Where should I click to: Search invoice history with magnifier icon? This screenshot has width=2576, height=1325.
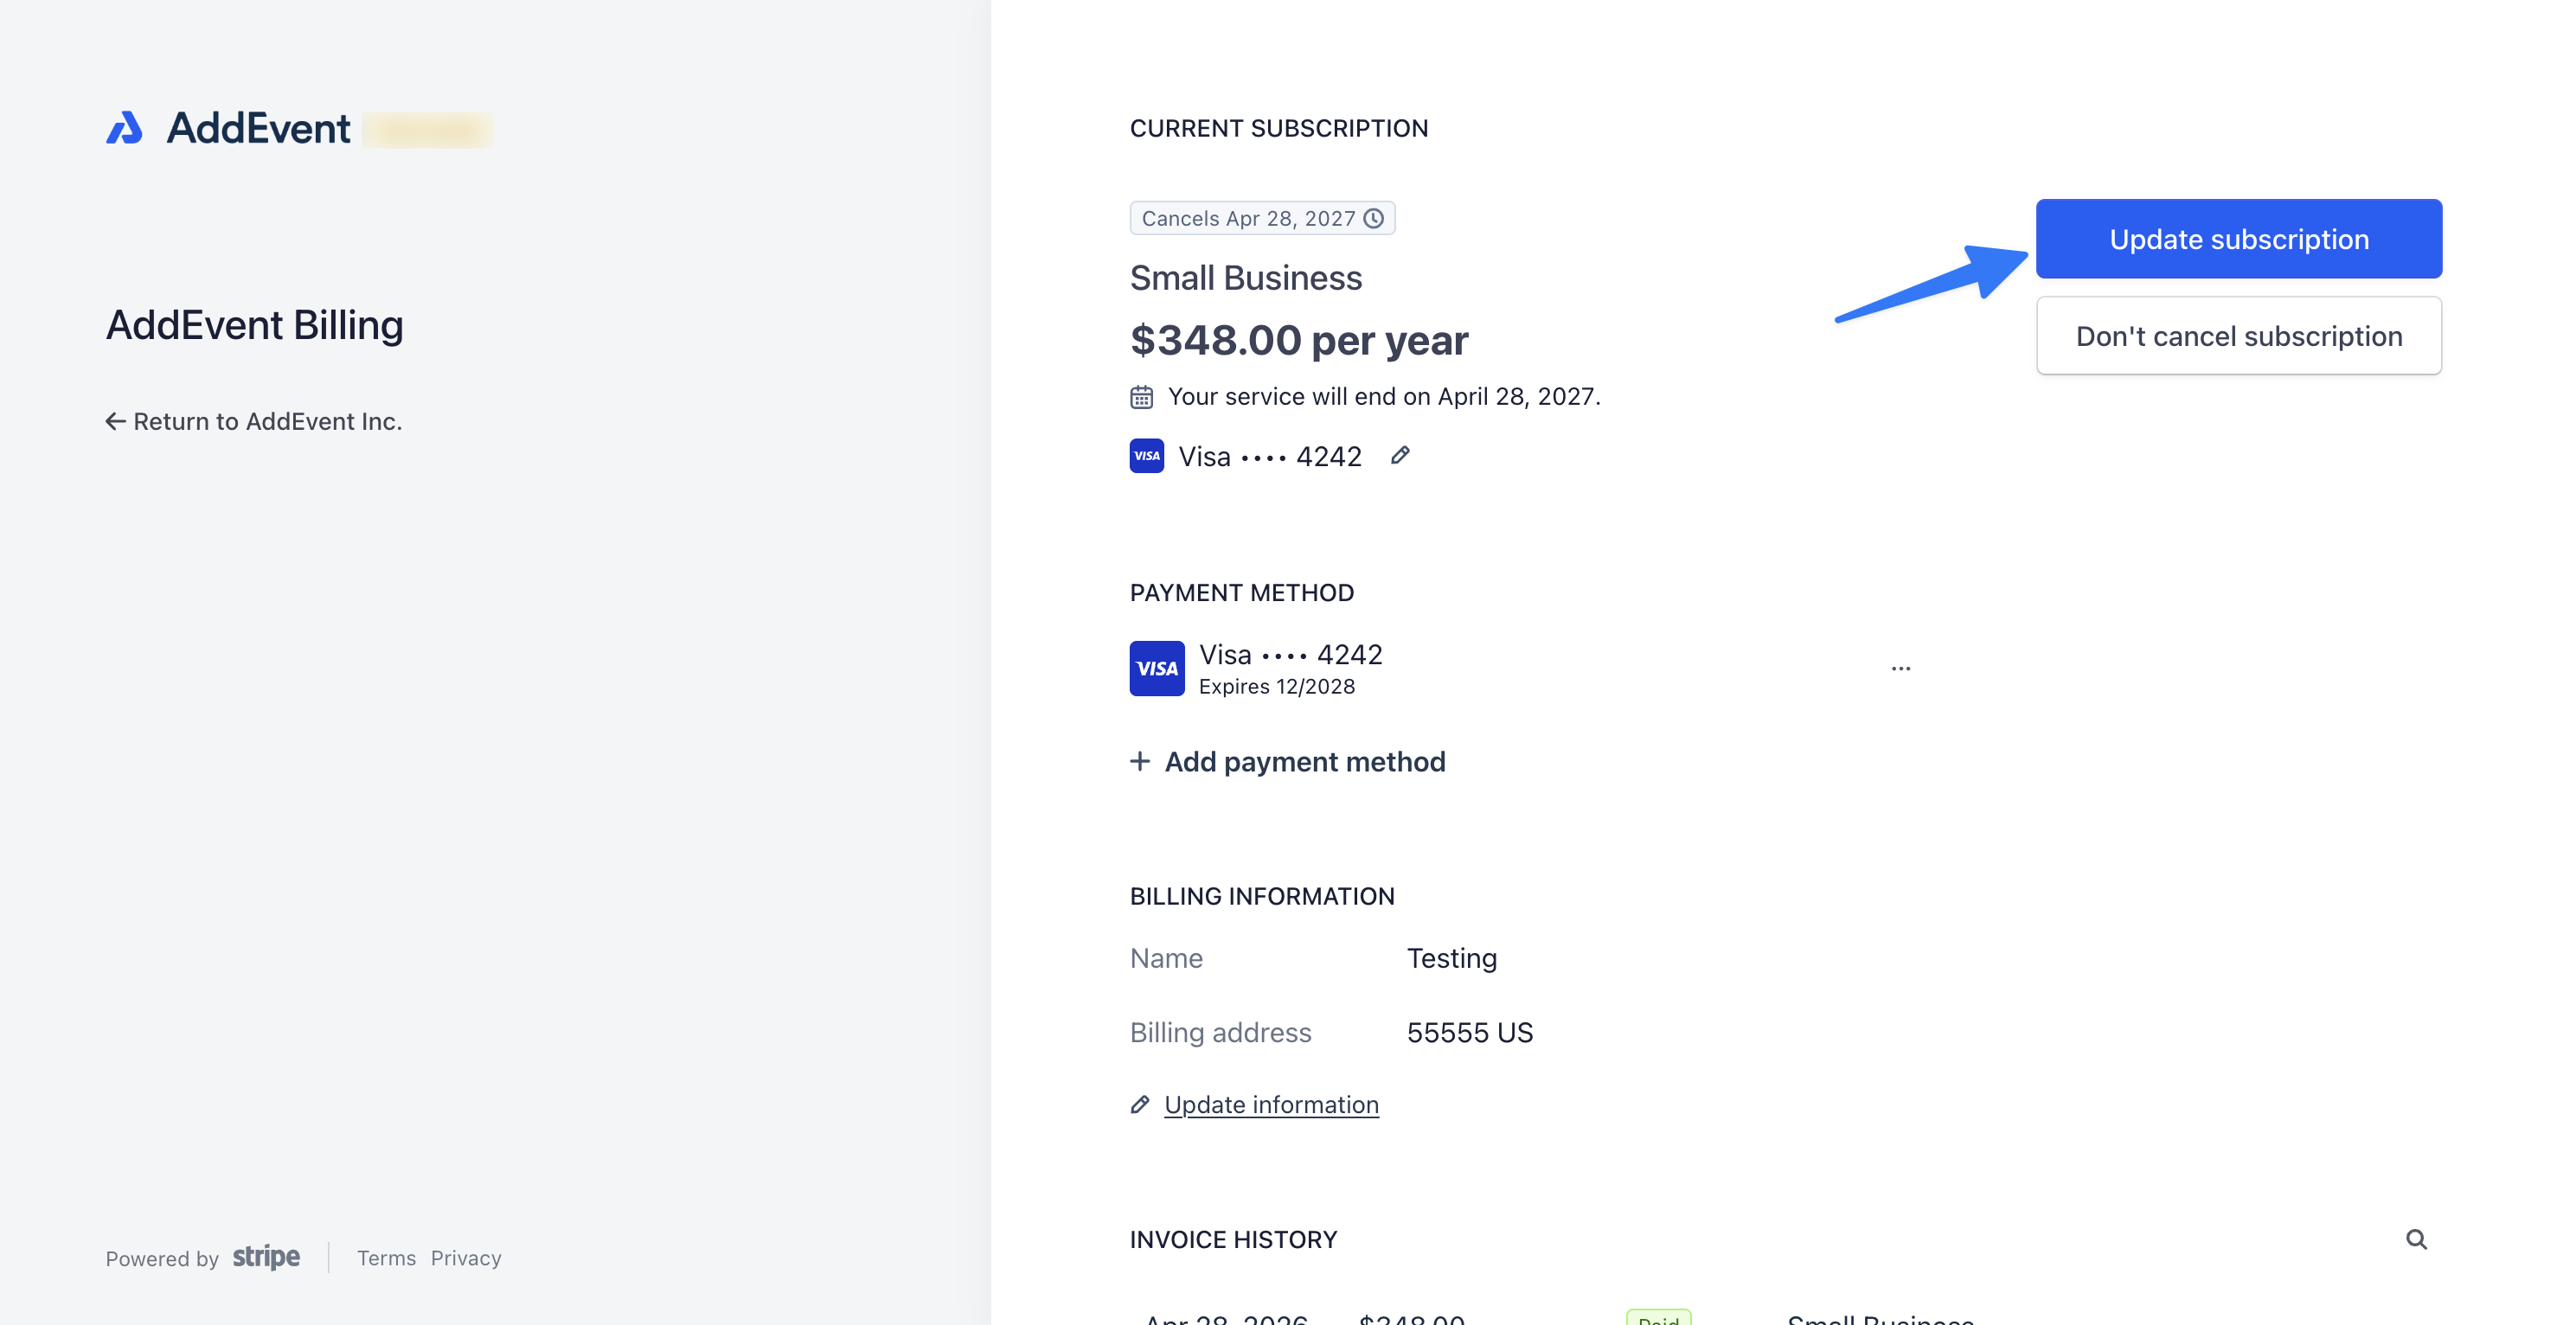tap(2416, 1239)
